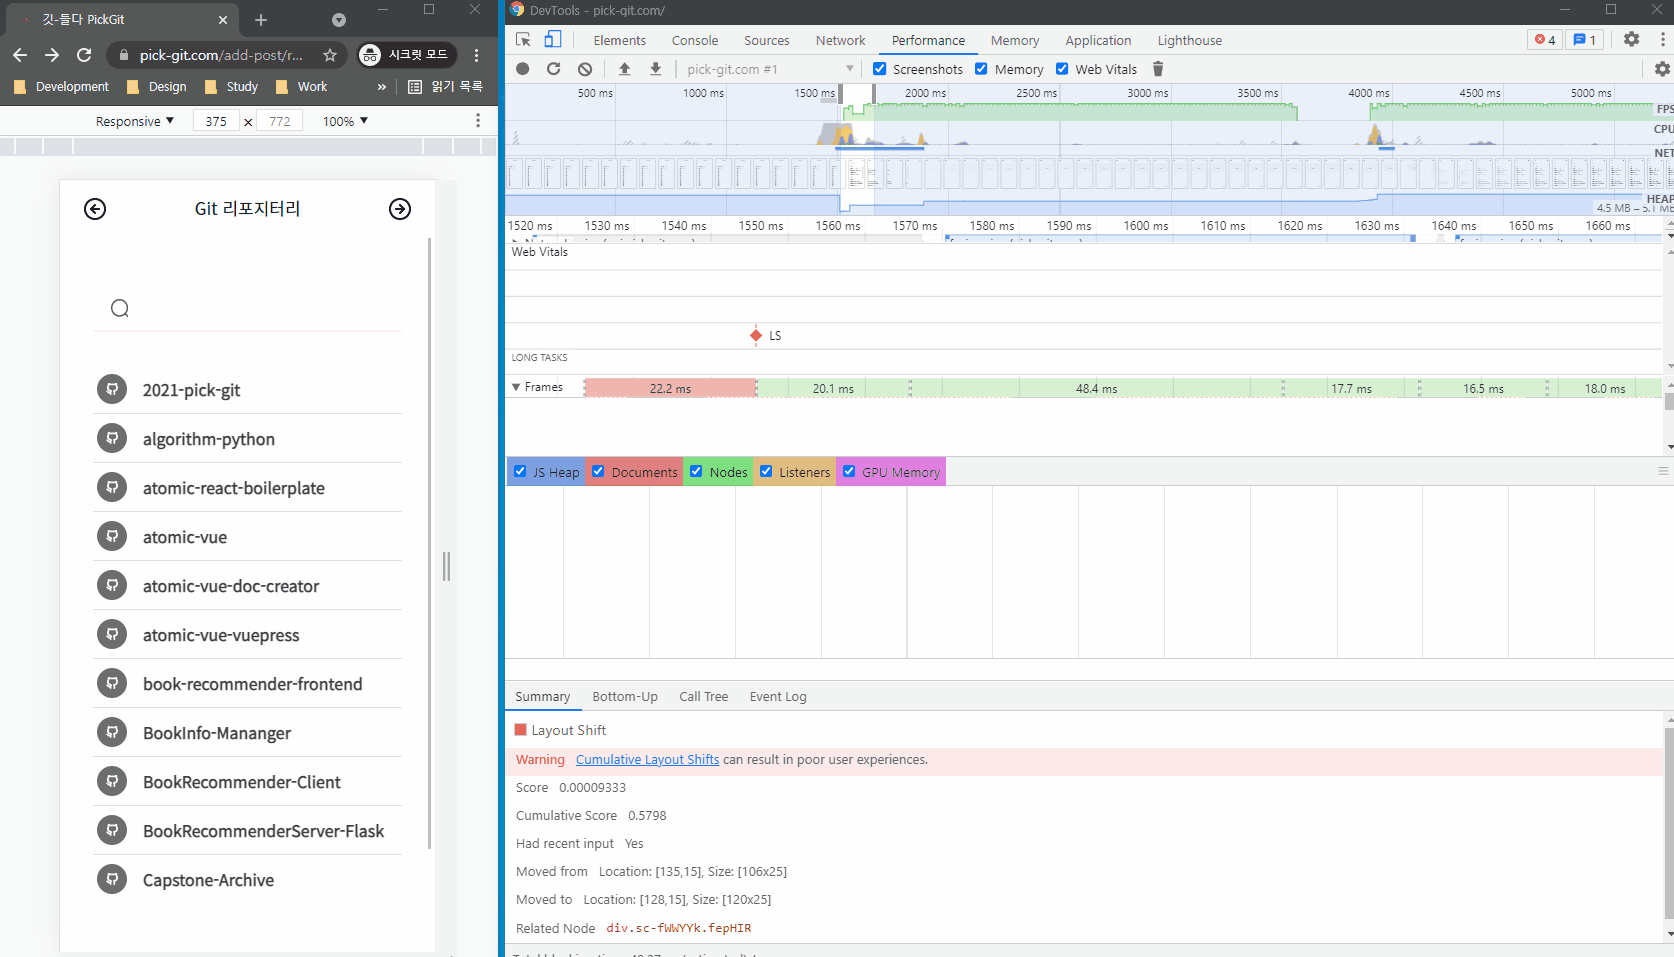Switch to the Elements tab
This screenshot has width=1674, height=957.
point(620,40)
